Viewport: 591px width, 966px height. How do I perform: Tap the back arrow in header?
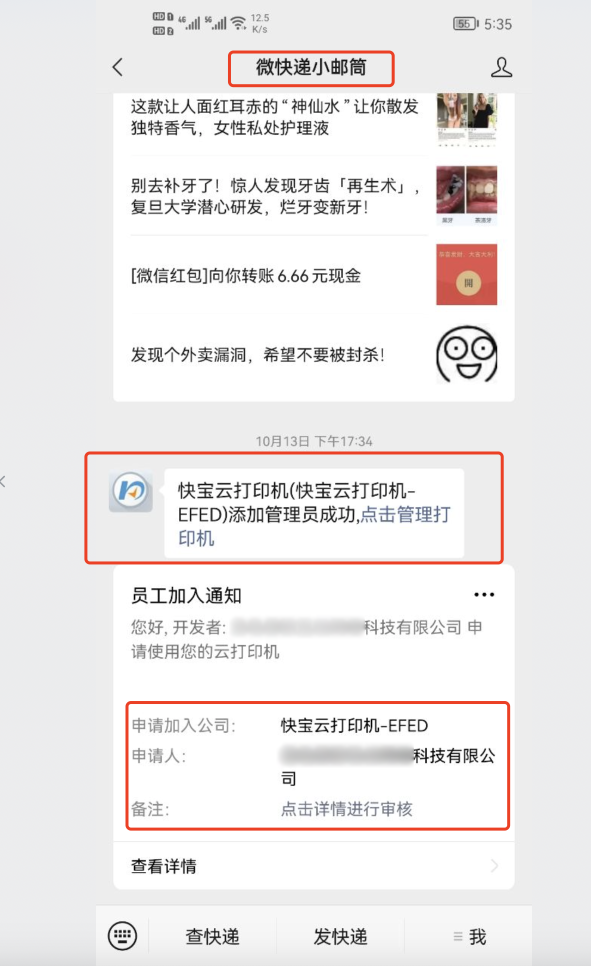click(x=118, y=67)
